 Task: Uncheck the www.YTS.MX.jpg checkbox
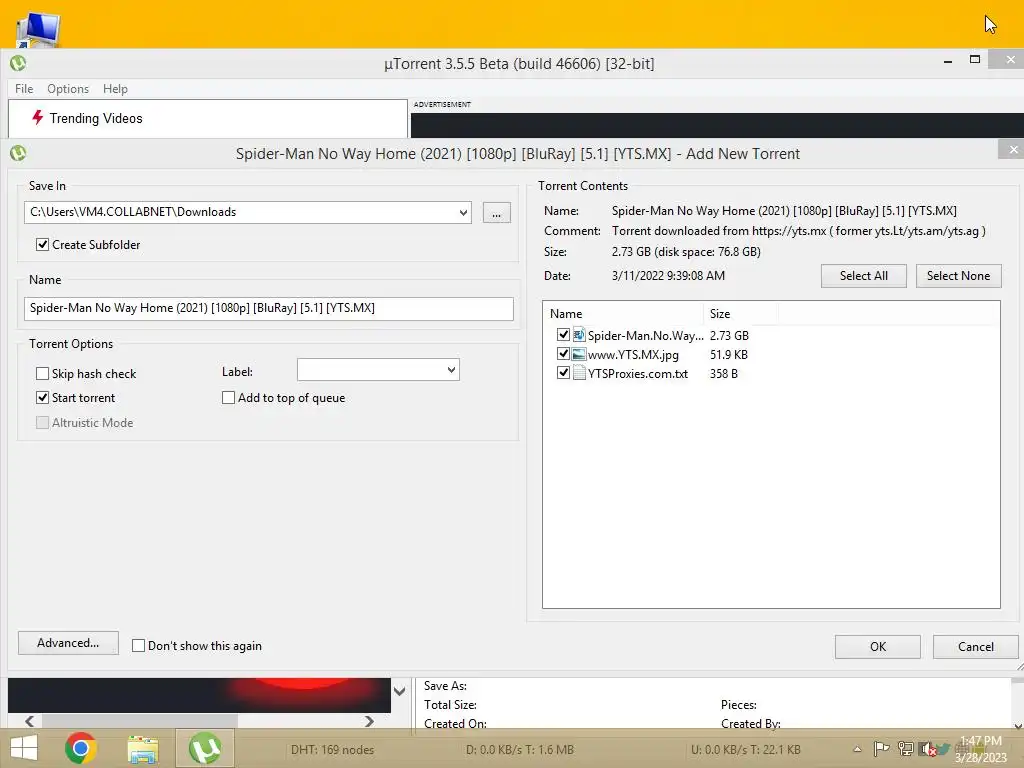point(563,354)
